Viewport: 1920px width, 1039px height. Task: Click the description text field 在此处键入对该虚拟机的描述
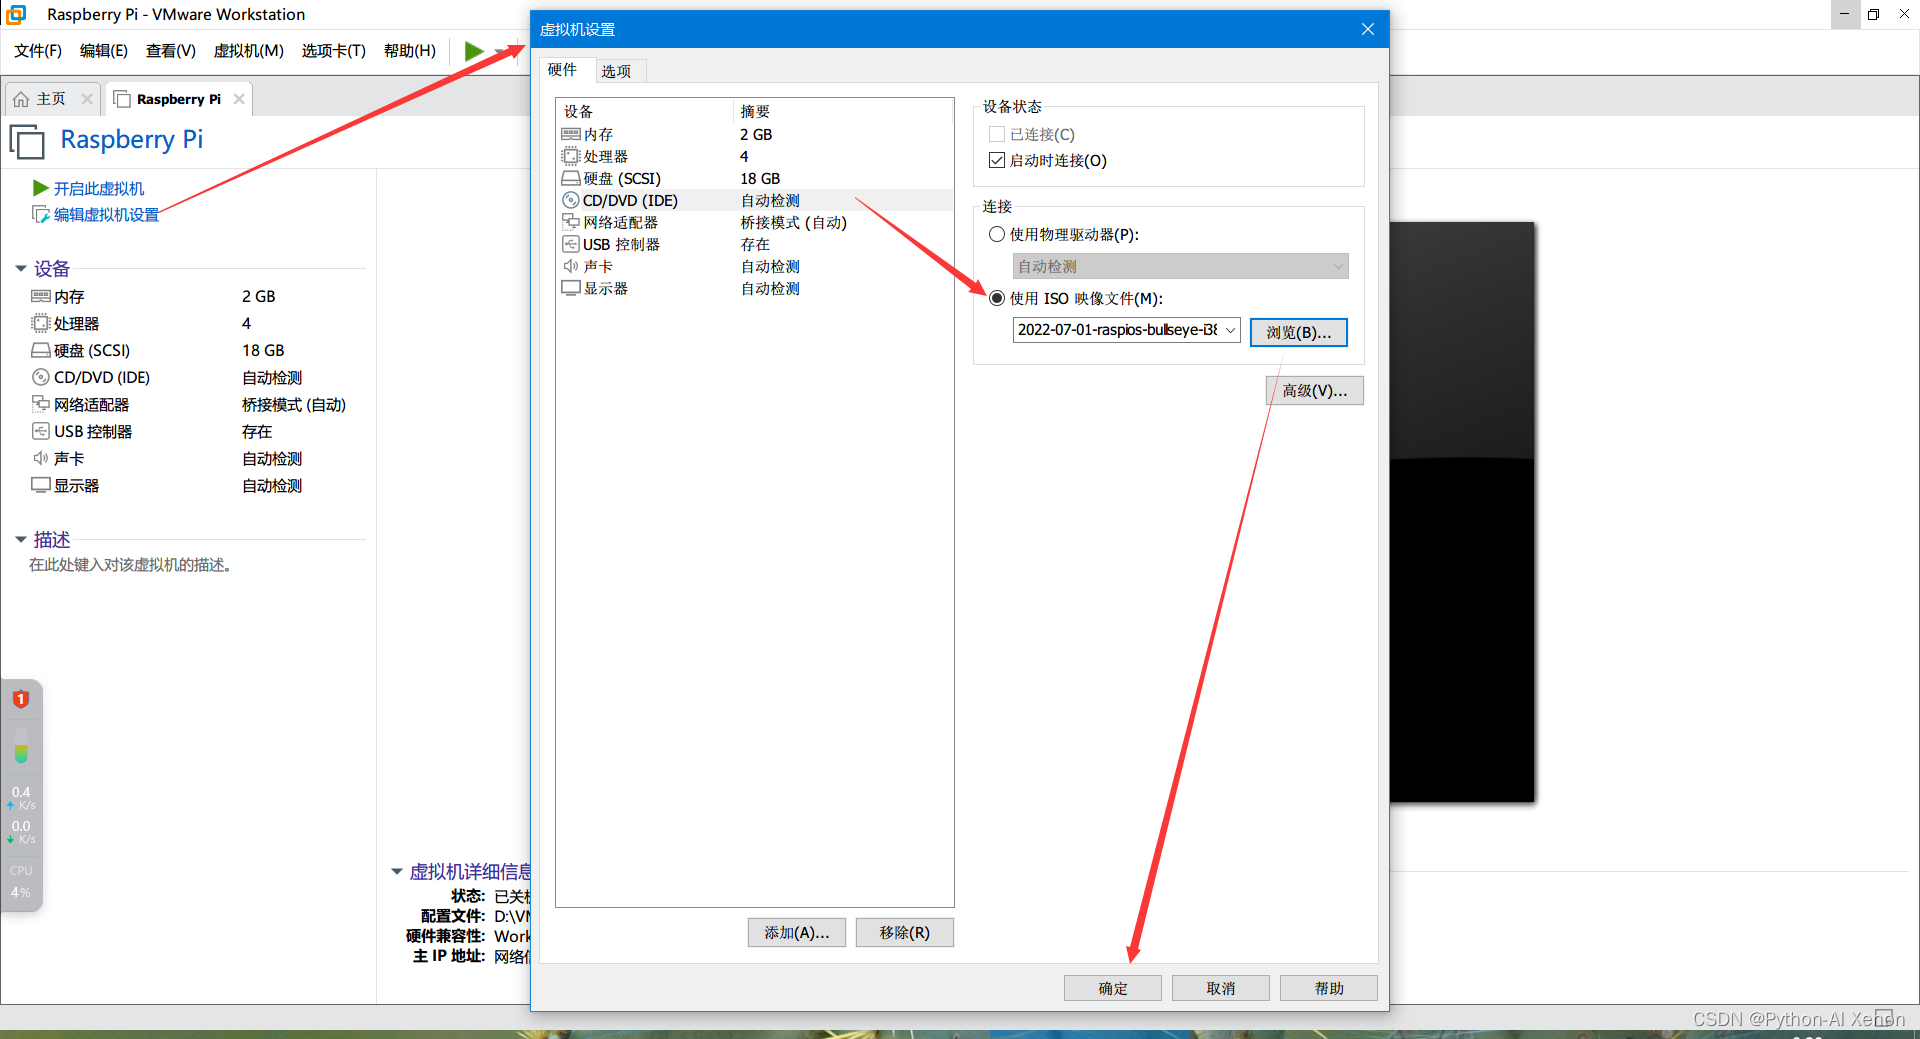pyautogui.click(x=130, y=565)
